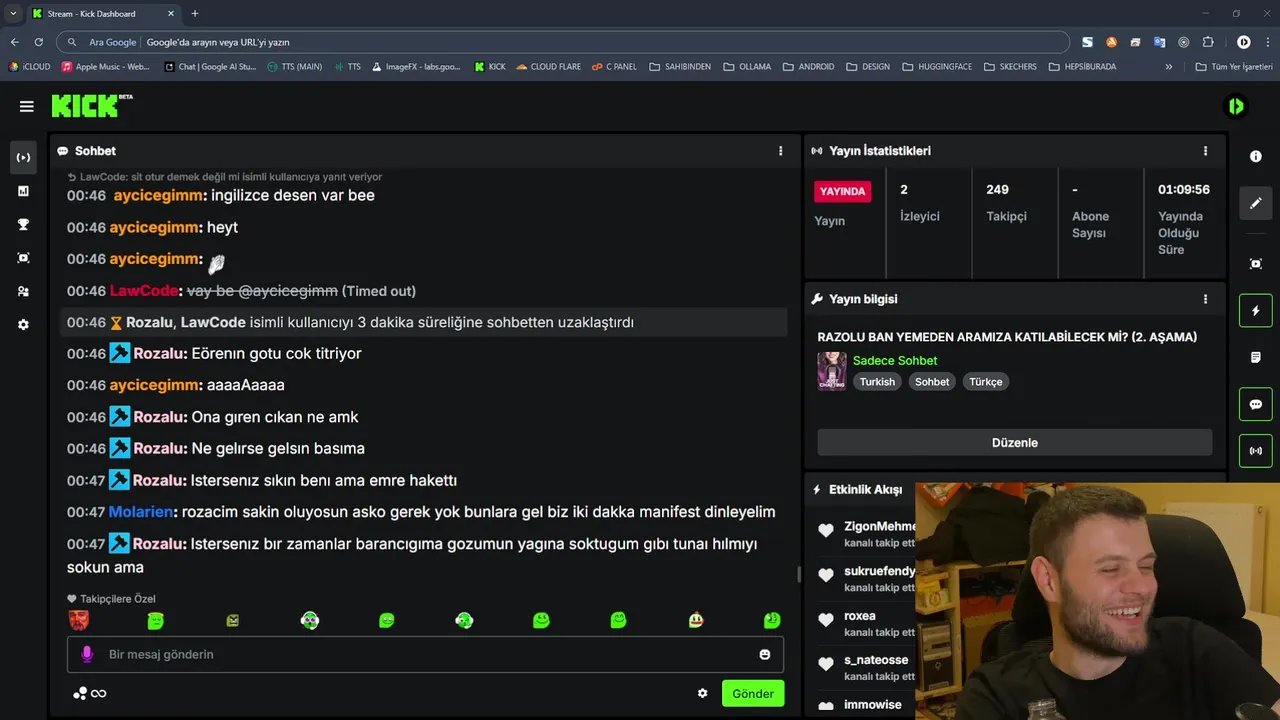Select the Stream broadcast sidebar icon

tap(23, 157)
